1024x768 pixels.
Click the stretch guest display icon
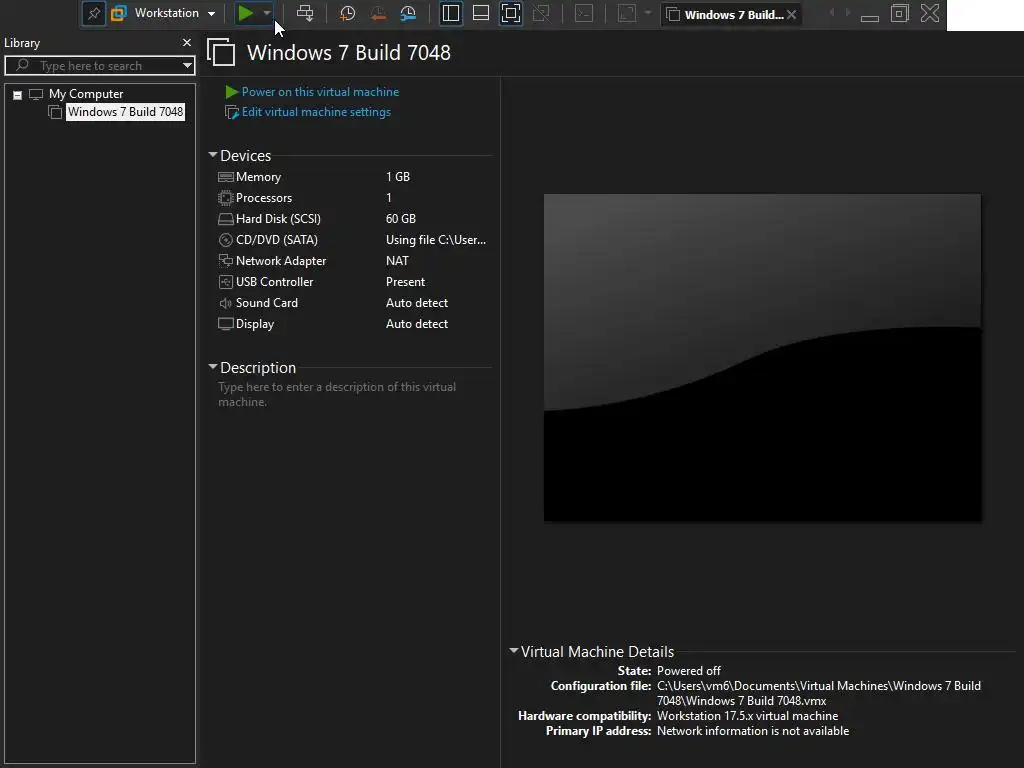626,13
